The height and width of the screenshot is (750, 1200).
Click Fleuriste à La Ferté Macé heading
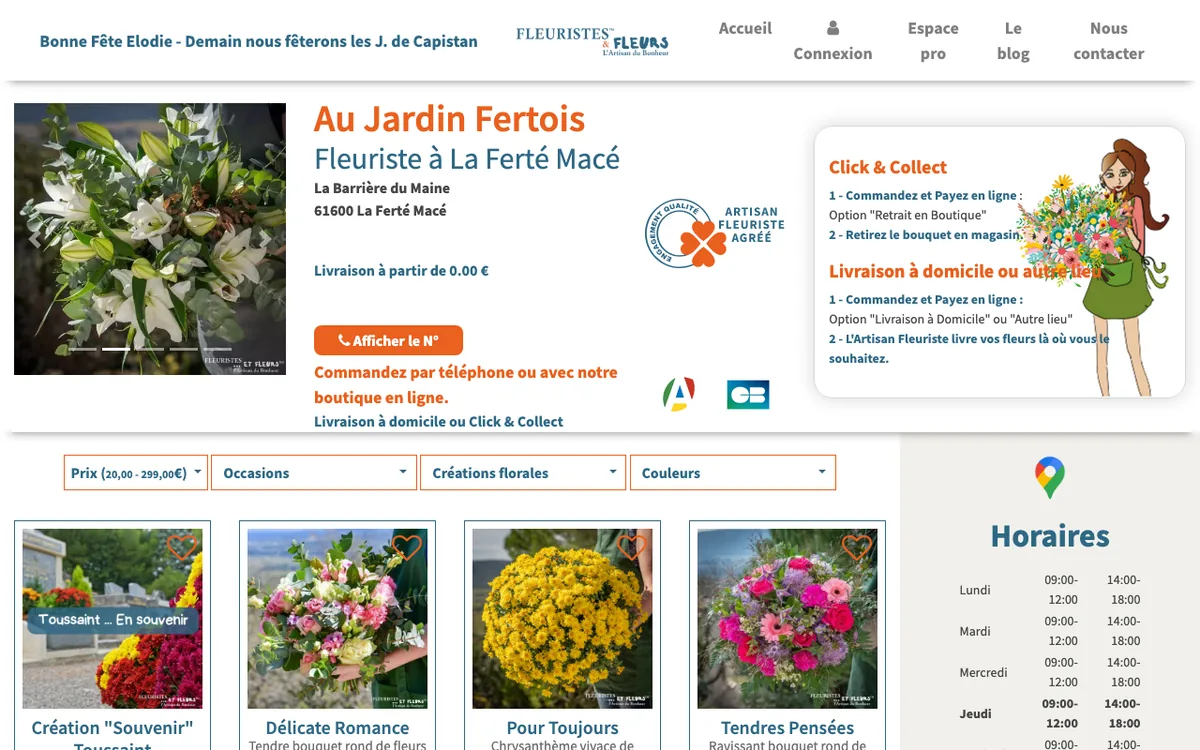[x=467, y=158]
